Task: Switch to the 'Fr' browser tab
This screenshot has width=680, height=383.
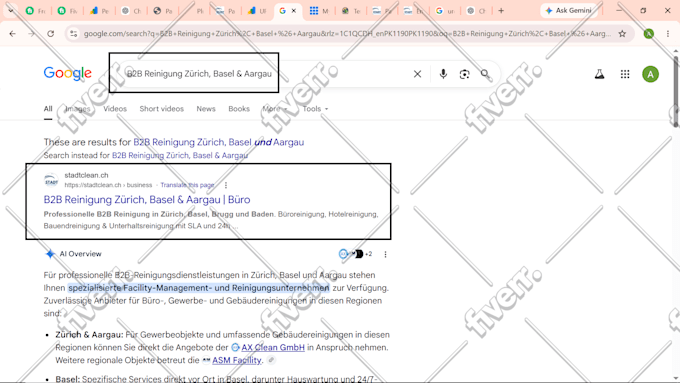Action: (x=36, y=11)
